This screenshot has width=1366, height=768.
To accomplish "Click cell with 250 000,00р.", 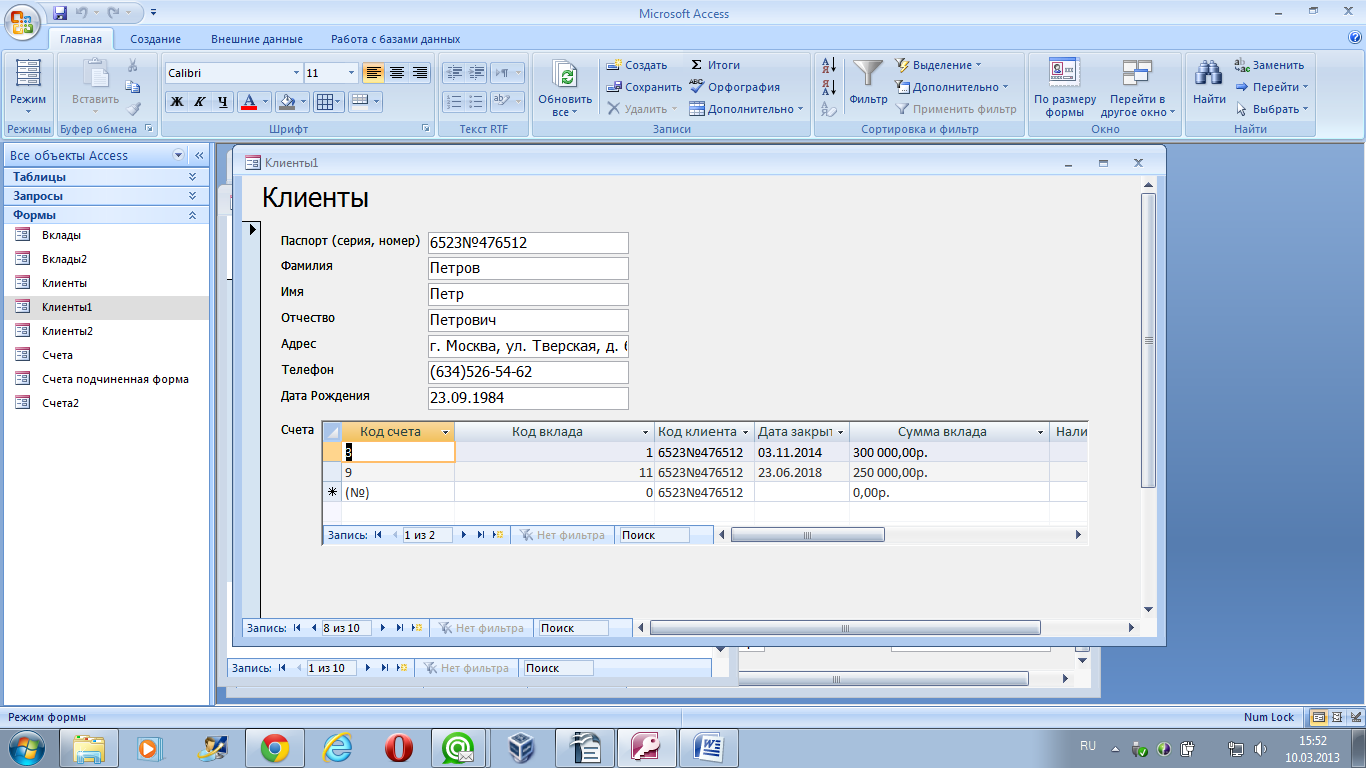I will point(949,472).
